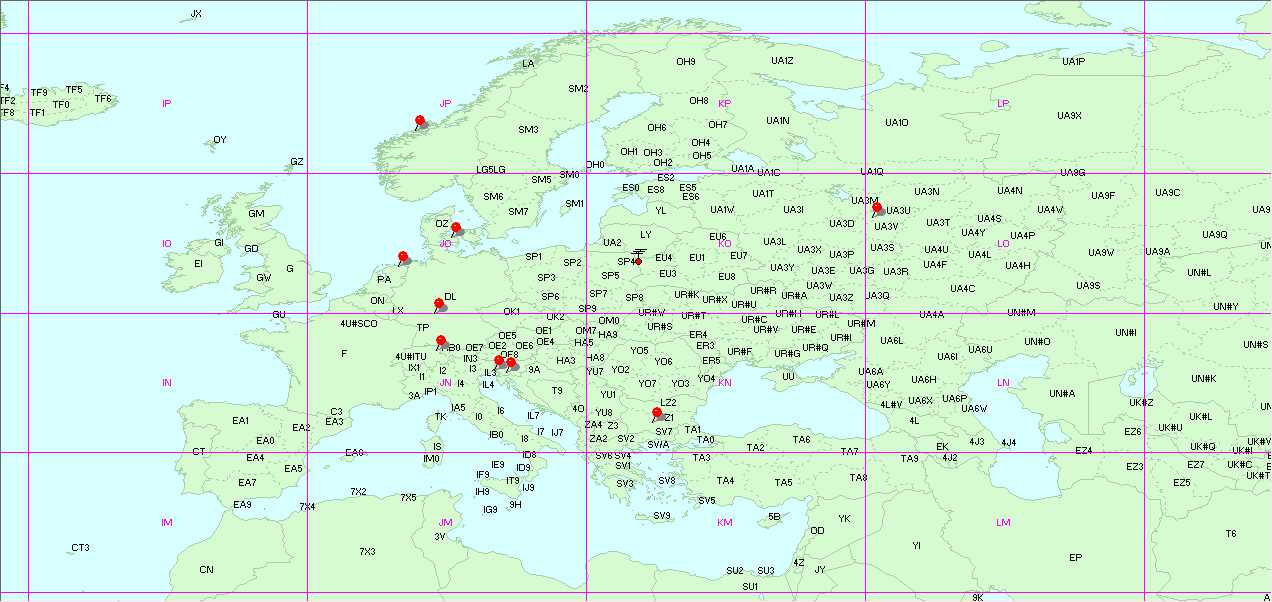This screenshot has height=602, width=1272.
Task: Click the pushpin next to HB0
Action: click(x=441, y=342)
